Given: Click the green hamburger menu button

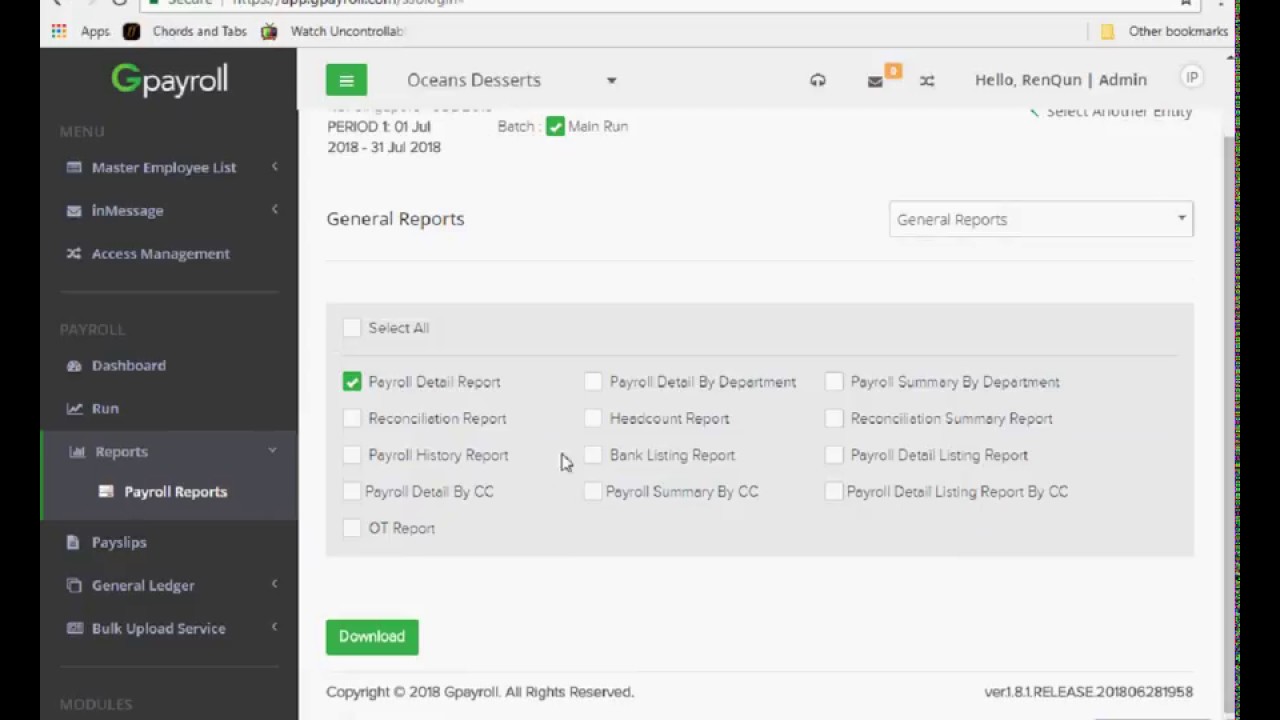Looking at the screenshot, I should [346, 80].
